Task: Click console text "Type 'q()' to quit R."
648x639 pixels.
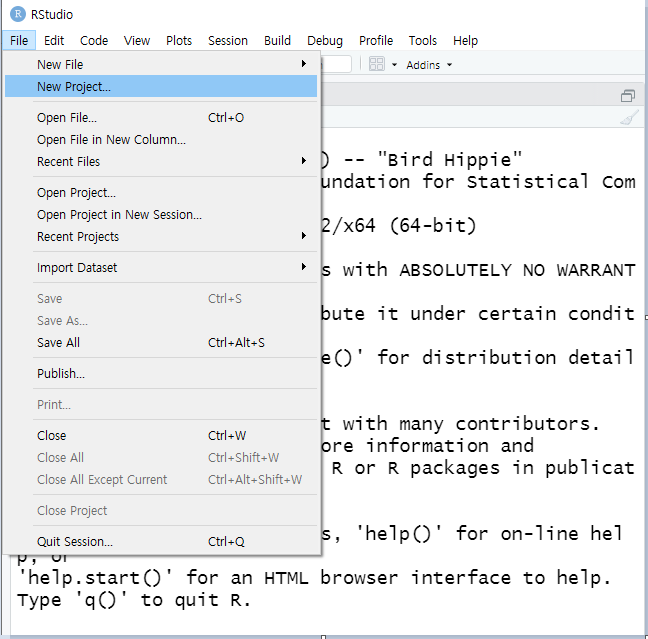Action: coord(133,600)
